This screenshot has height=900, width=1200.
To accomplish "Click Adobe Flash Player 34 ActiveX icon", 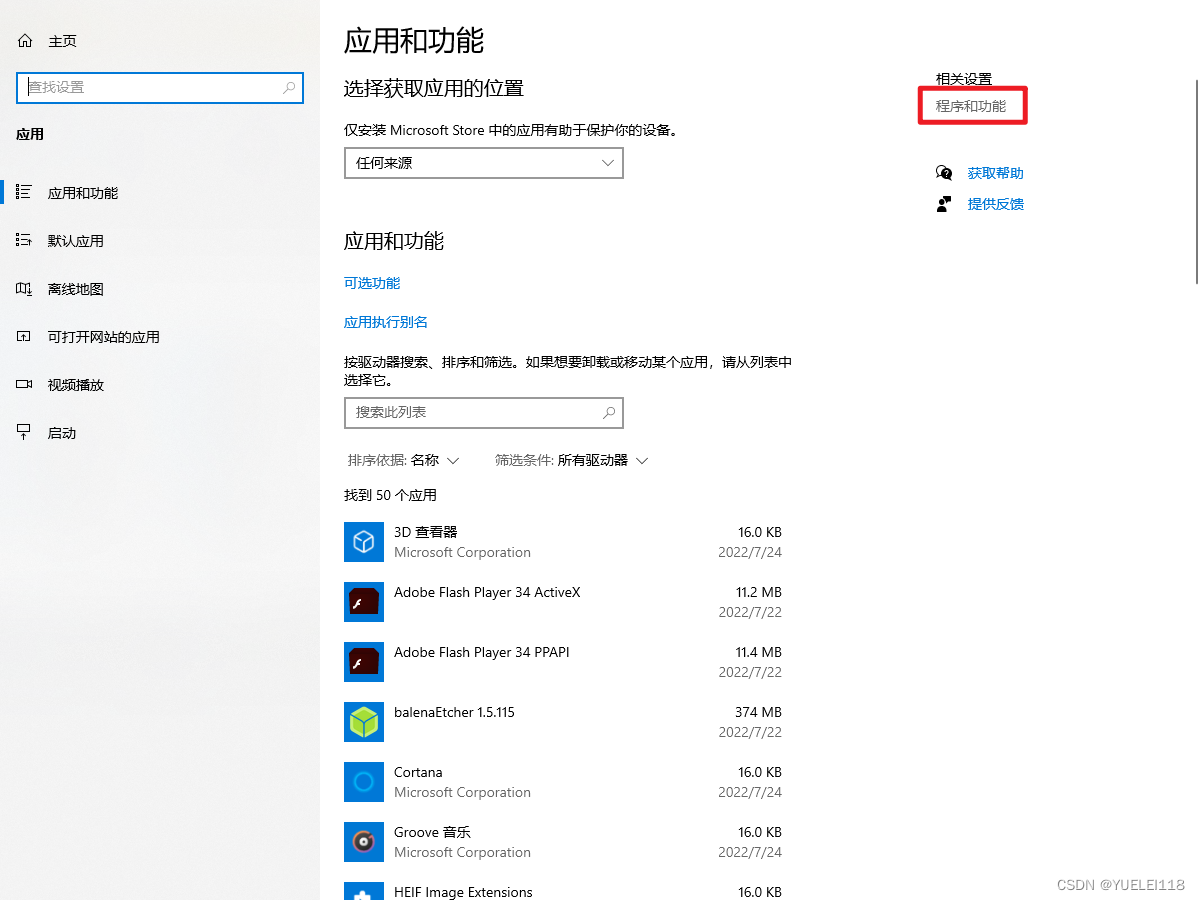I will (x=364, y=602).
